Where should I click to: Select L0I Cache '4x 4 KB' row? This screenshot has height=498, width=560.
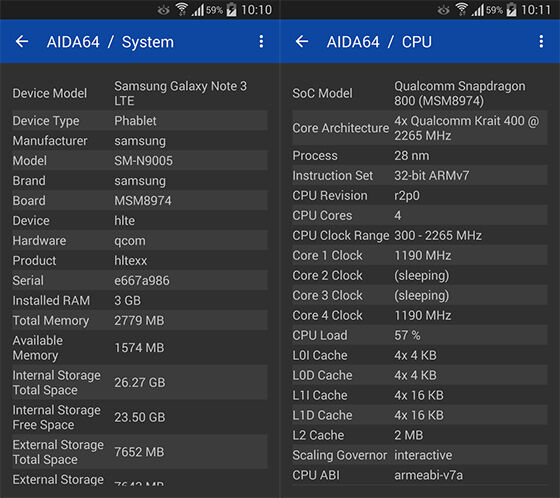[420, 355]
